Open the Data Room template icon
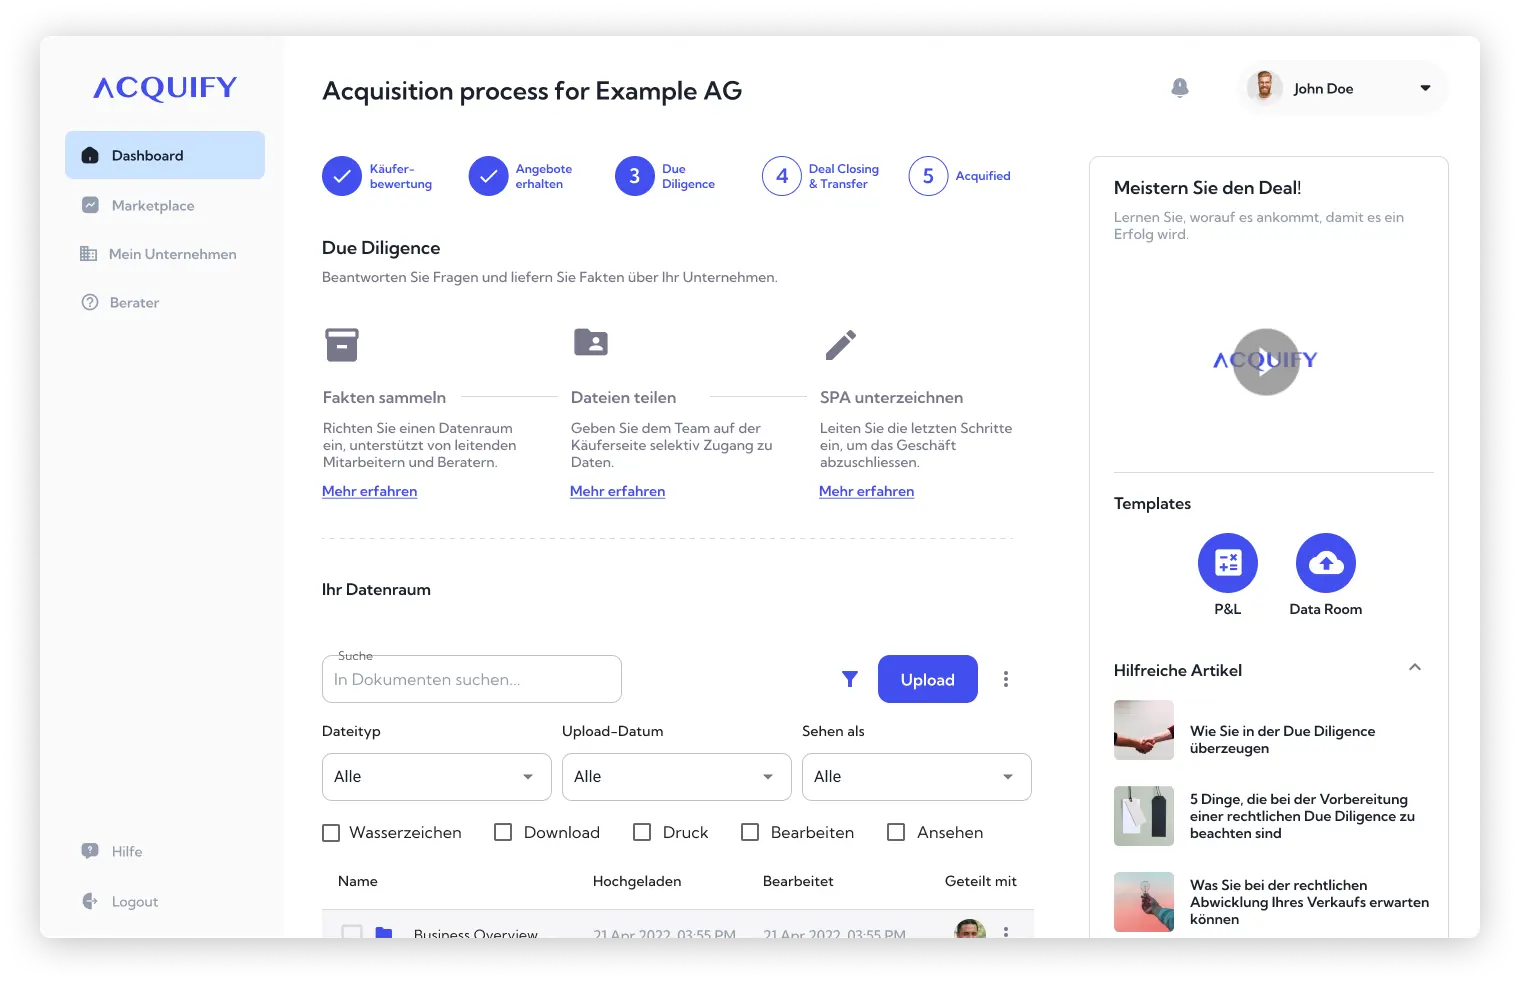 point(1326,563)
